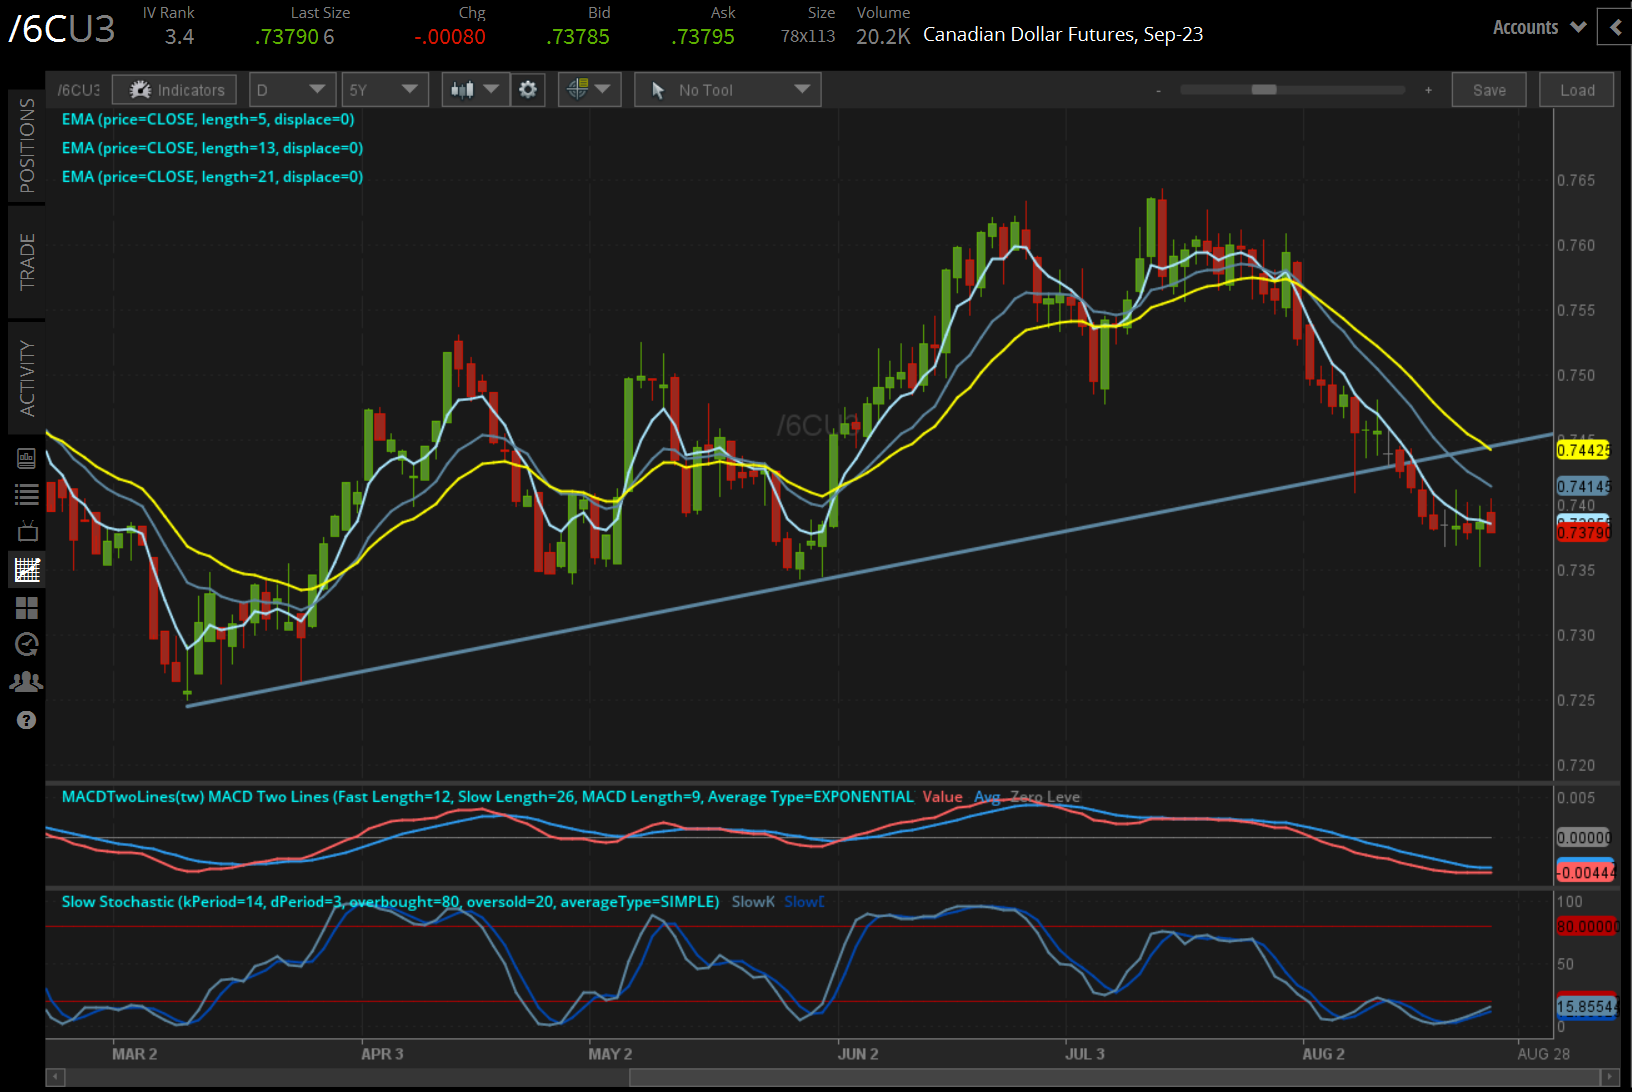Open the community people icon
This screenshot has width=1632, height=1092.
[x=27, y=682]
